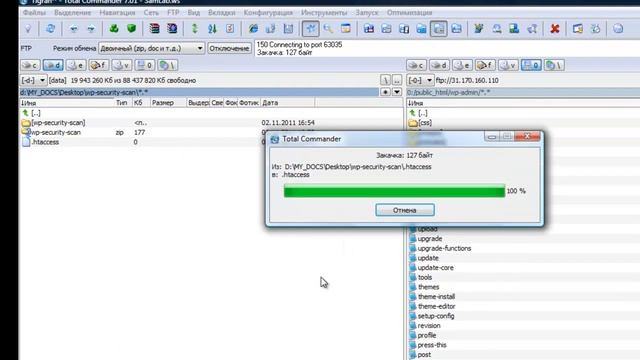640x360 pixels.
Task: Select drive e in left panel
Action: pos(76,65)
